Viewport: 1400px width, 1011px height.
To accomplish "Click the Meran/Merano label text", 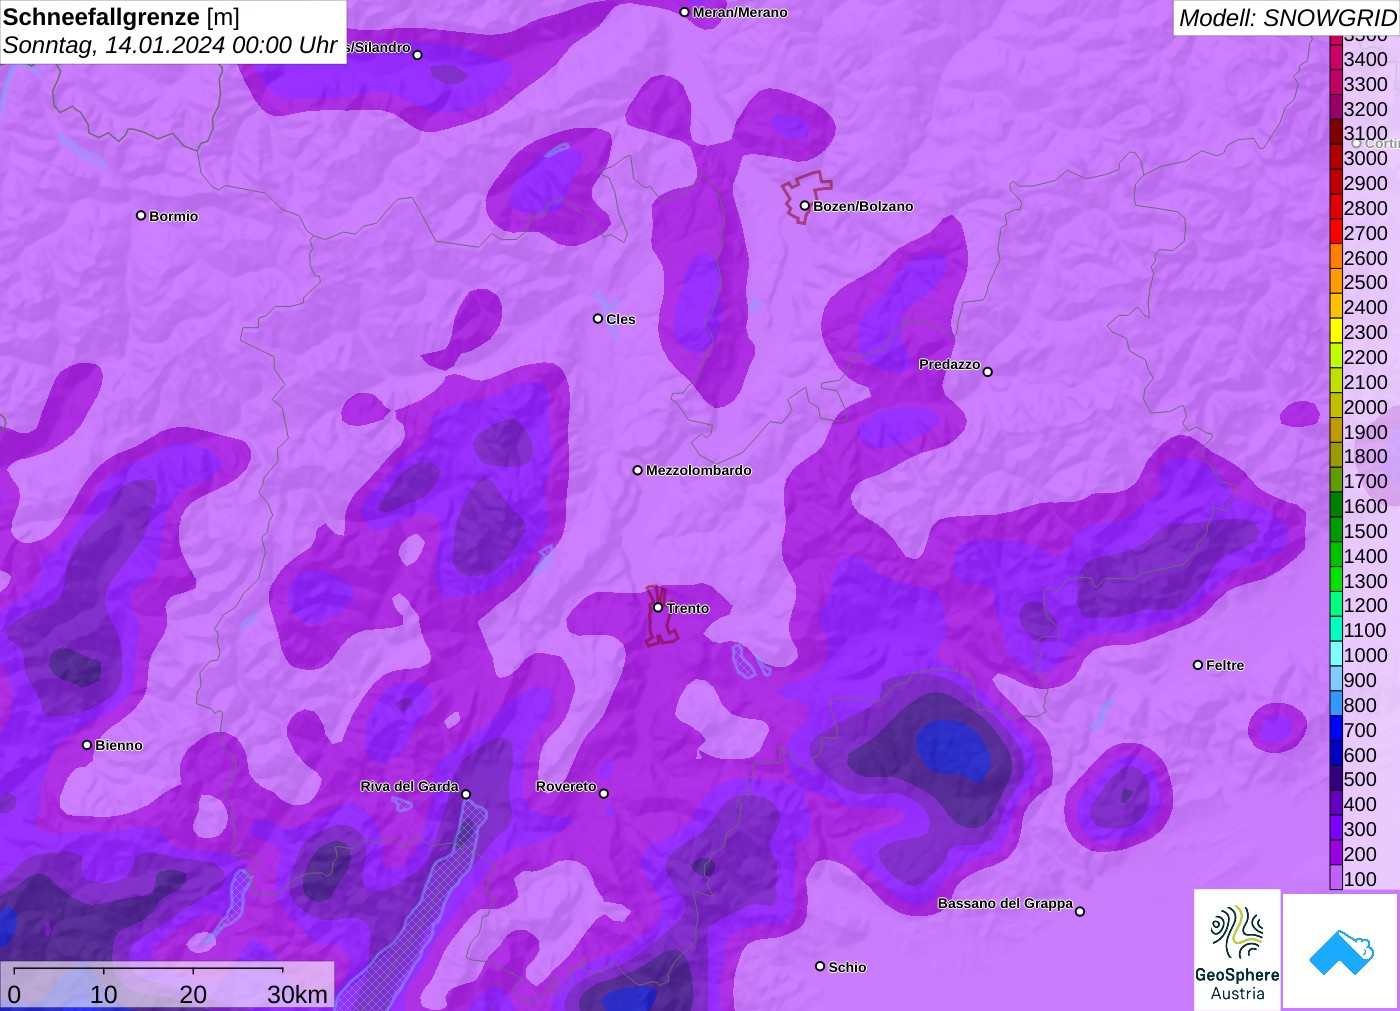I will 740,12.
